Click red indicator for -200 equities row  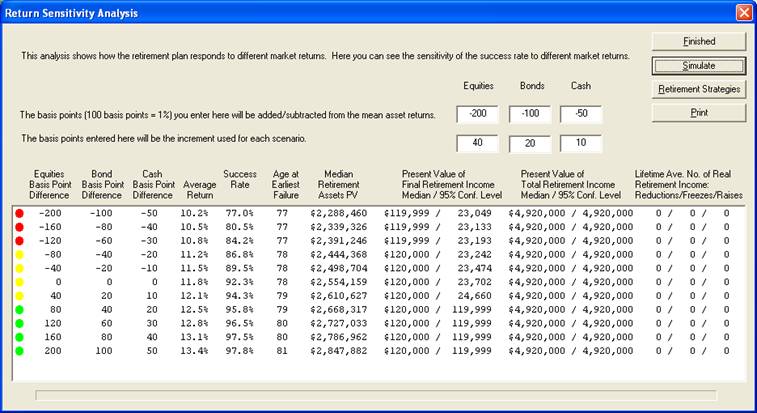pos(19,213)
